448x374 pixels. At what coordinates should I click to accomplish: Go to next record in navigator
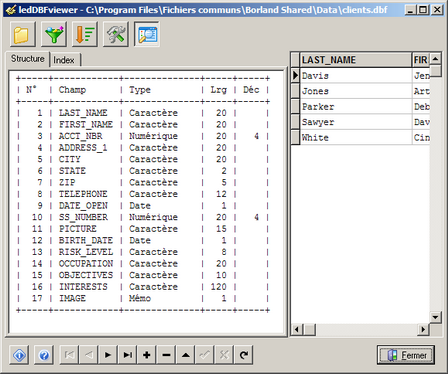108,355
